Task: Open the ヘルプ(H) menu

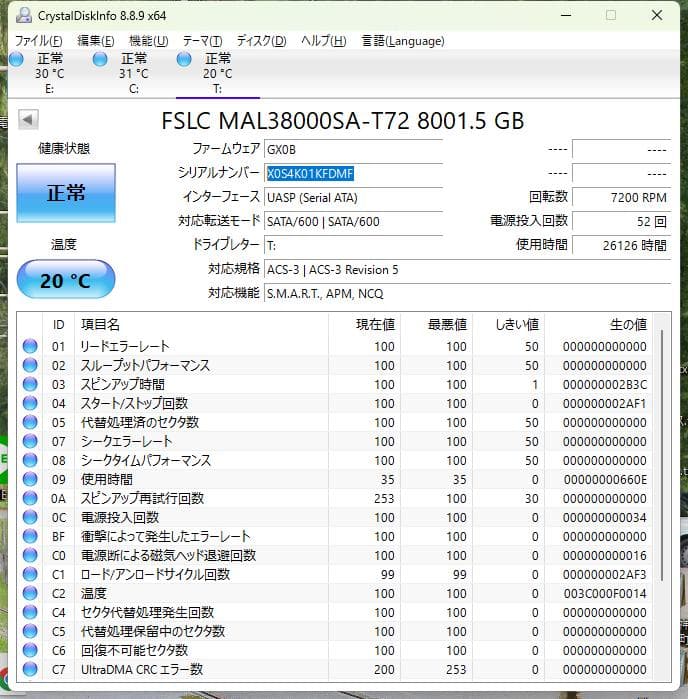Action: (x=323, y=41)
